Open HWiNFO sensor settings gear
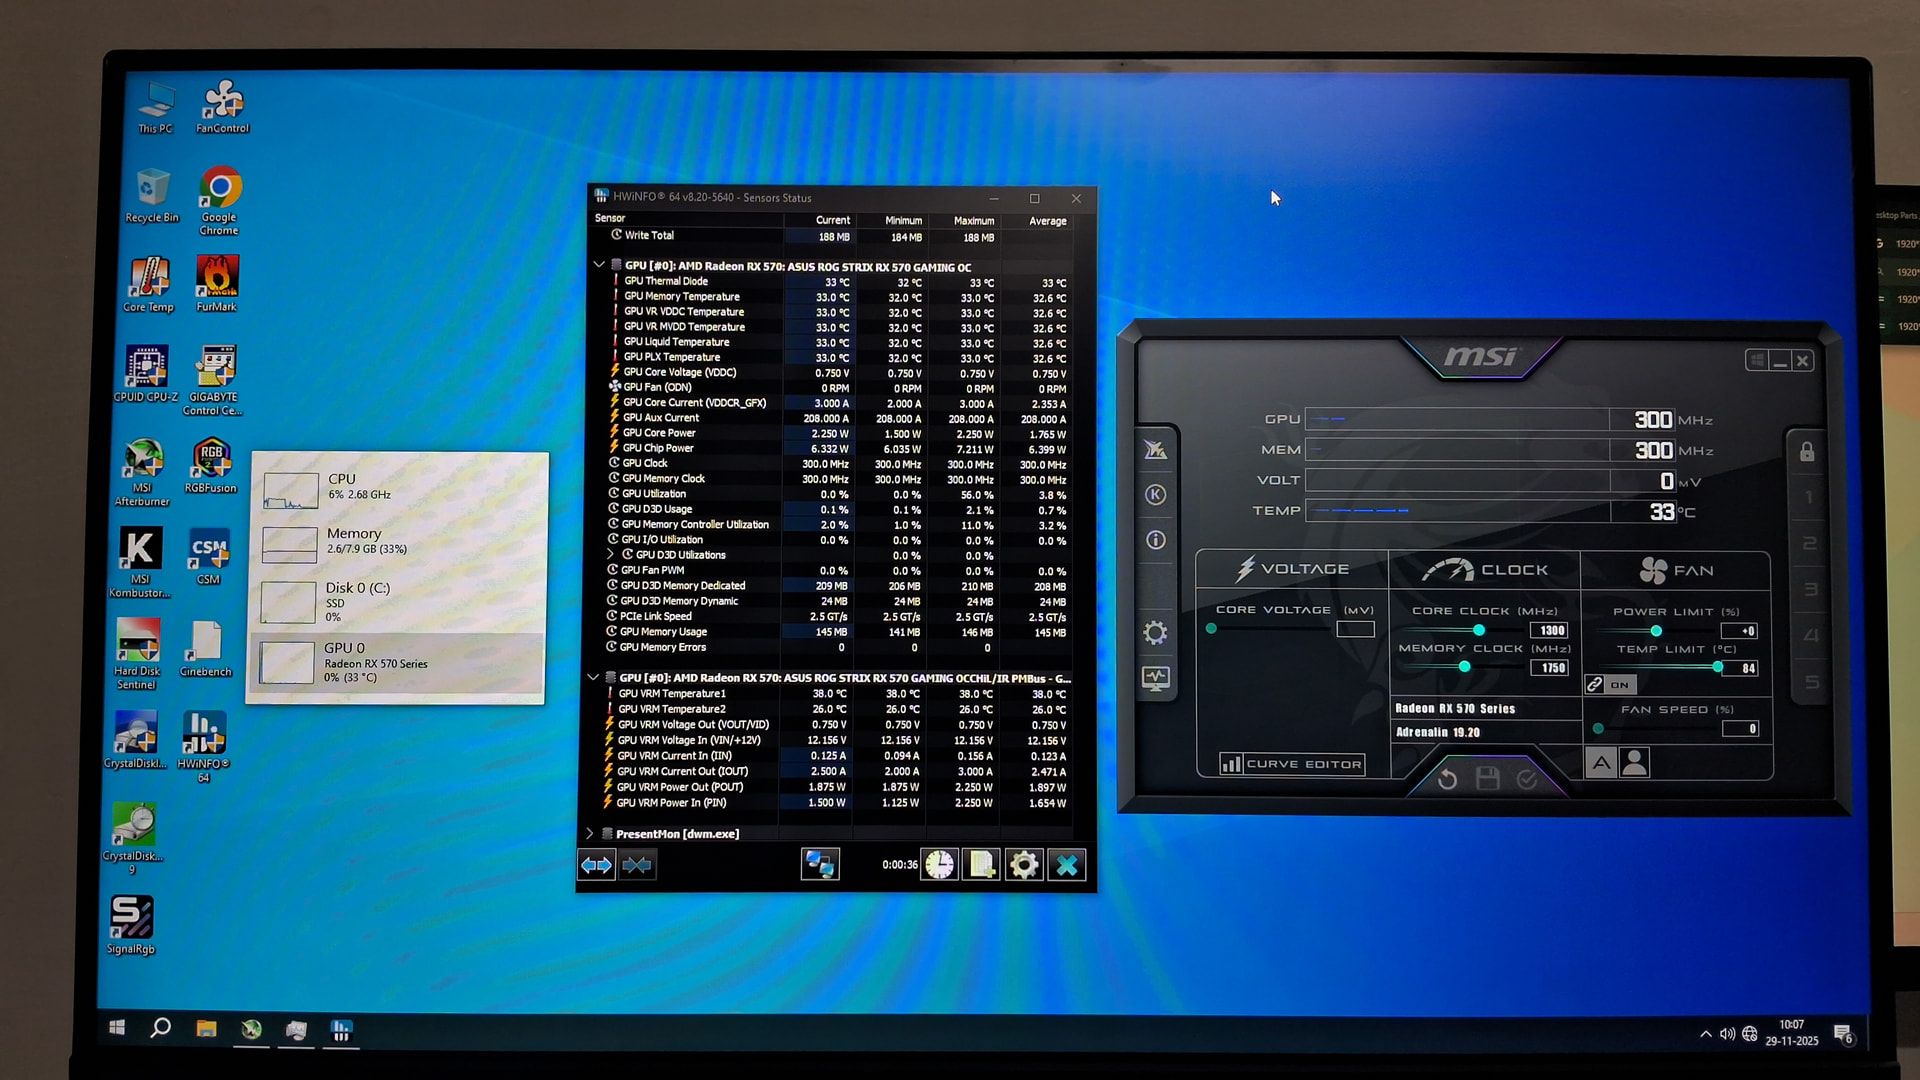Screen dimensions: 1920x1080 pyautogui.click(x=1024, y=865)
